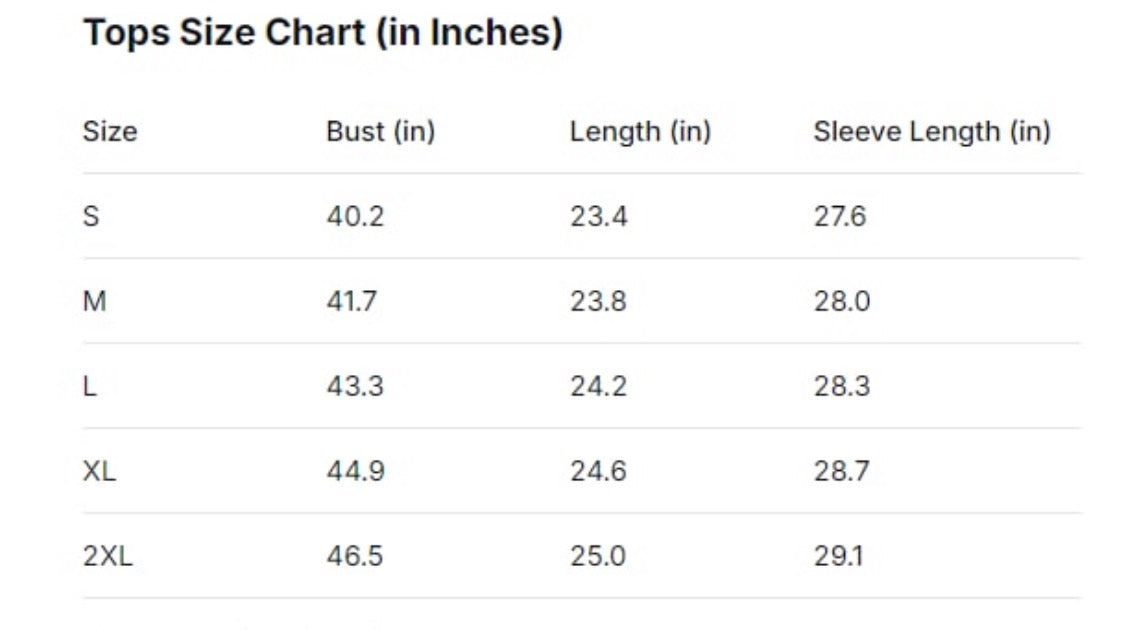Select the L size row label
Viewport: 1131px width, 630px height.
coord(89,386)
